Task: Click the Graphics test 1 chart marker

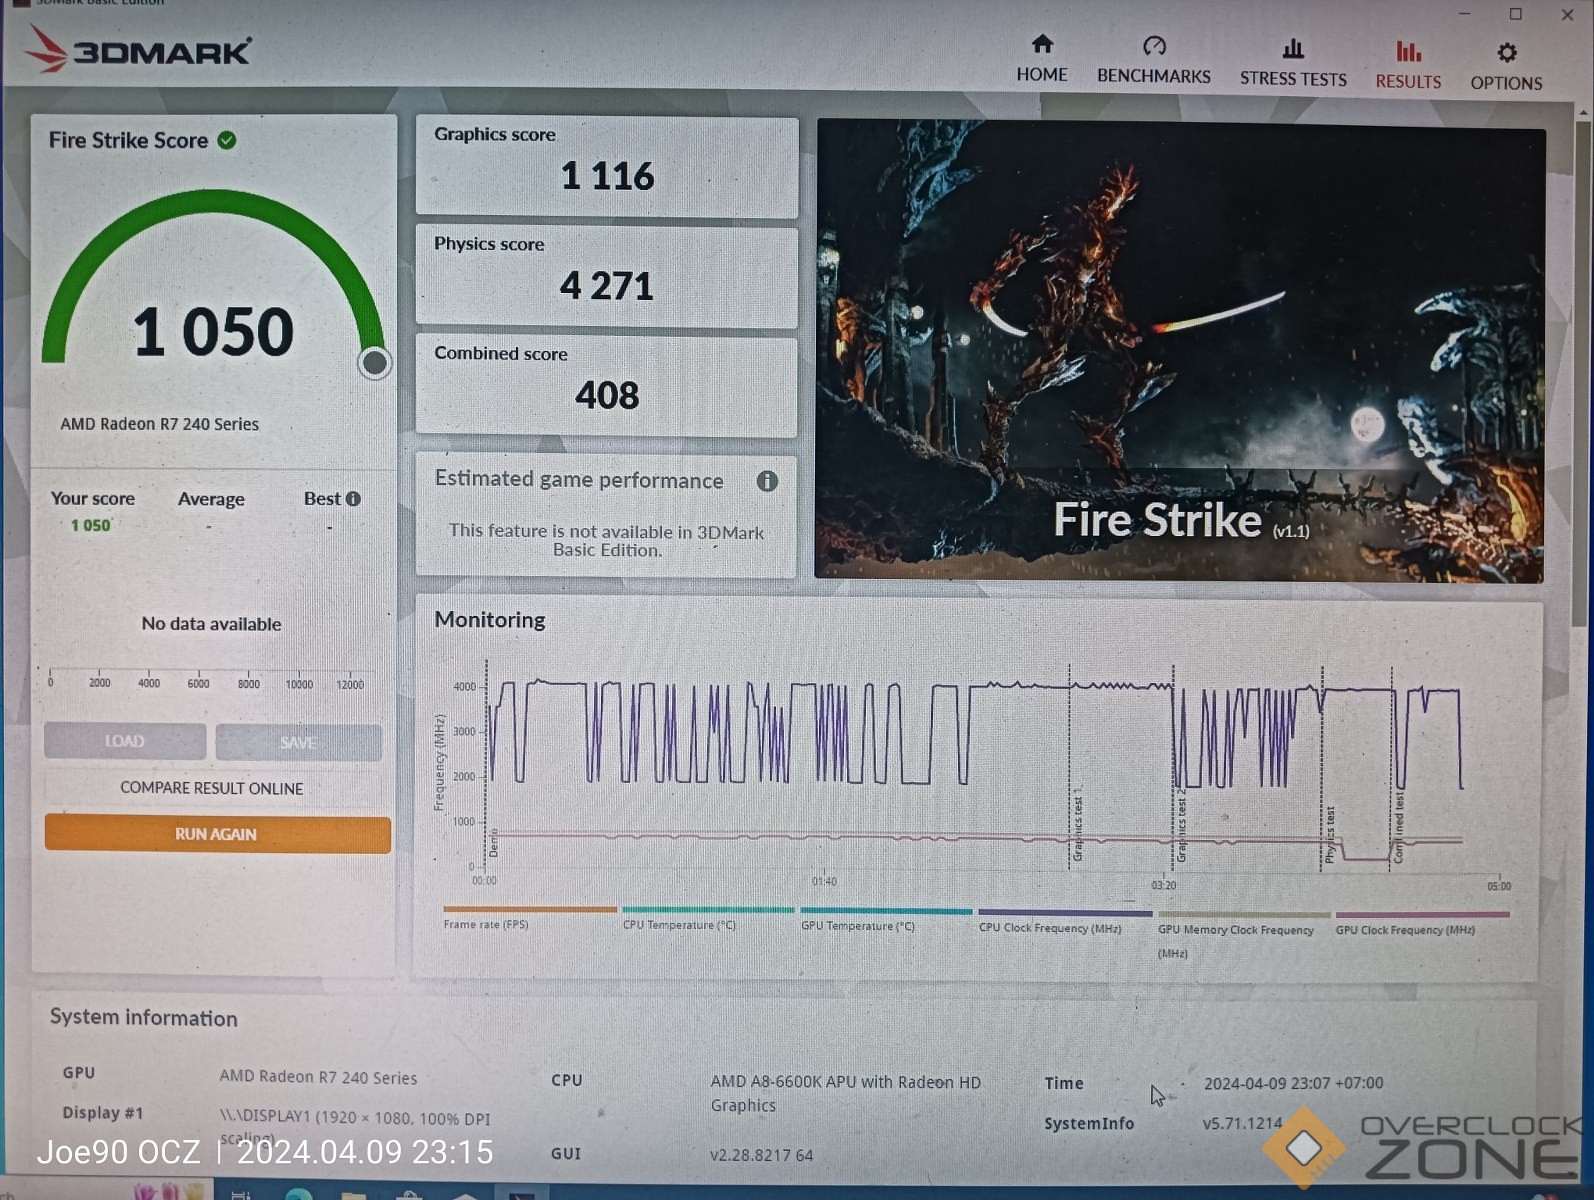Action: click(1078, 825)
